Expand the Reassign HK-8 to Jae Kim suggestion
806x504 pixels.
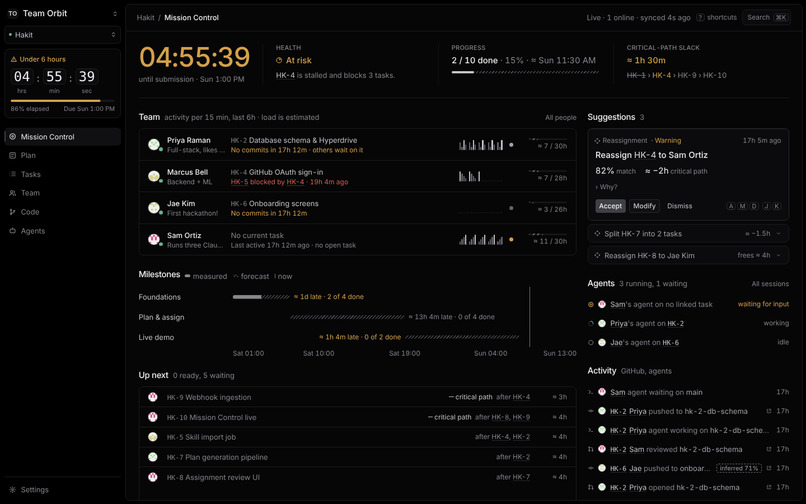pyautogui.click(x=688, y=255)
